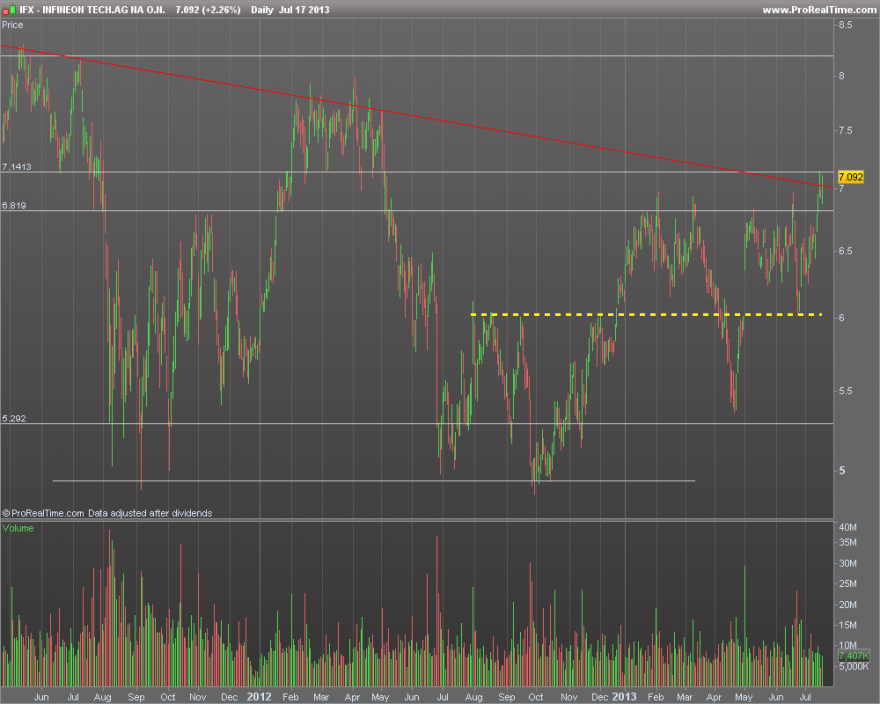Image resolution: width=880 pixels, height=704 pixels.
Task: Click the IFX candlestick icon in title
Action: point(9,9)
